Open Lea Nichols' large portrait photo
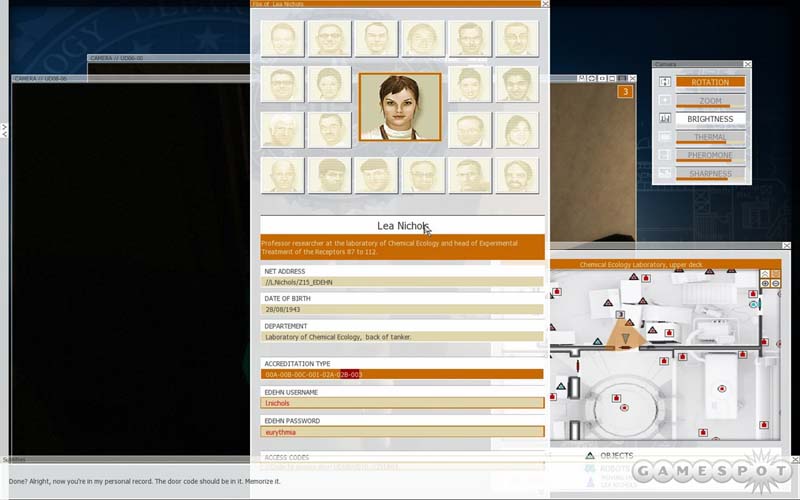The image size is (800, 500). tap(399, 106)
